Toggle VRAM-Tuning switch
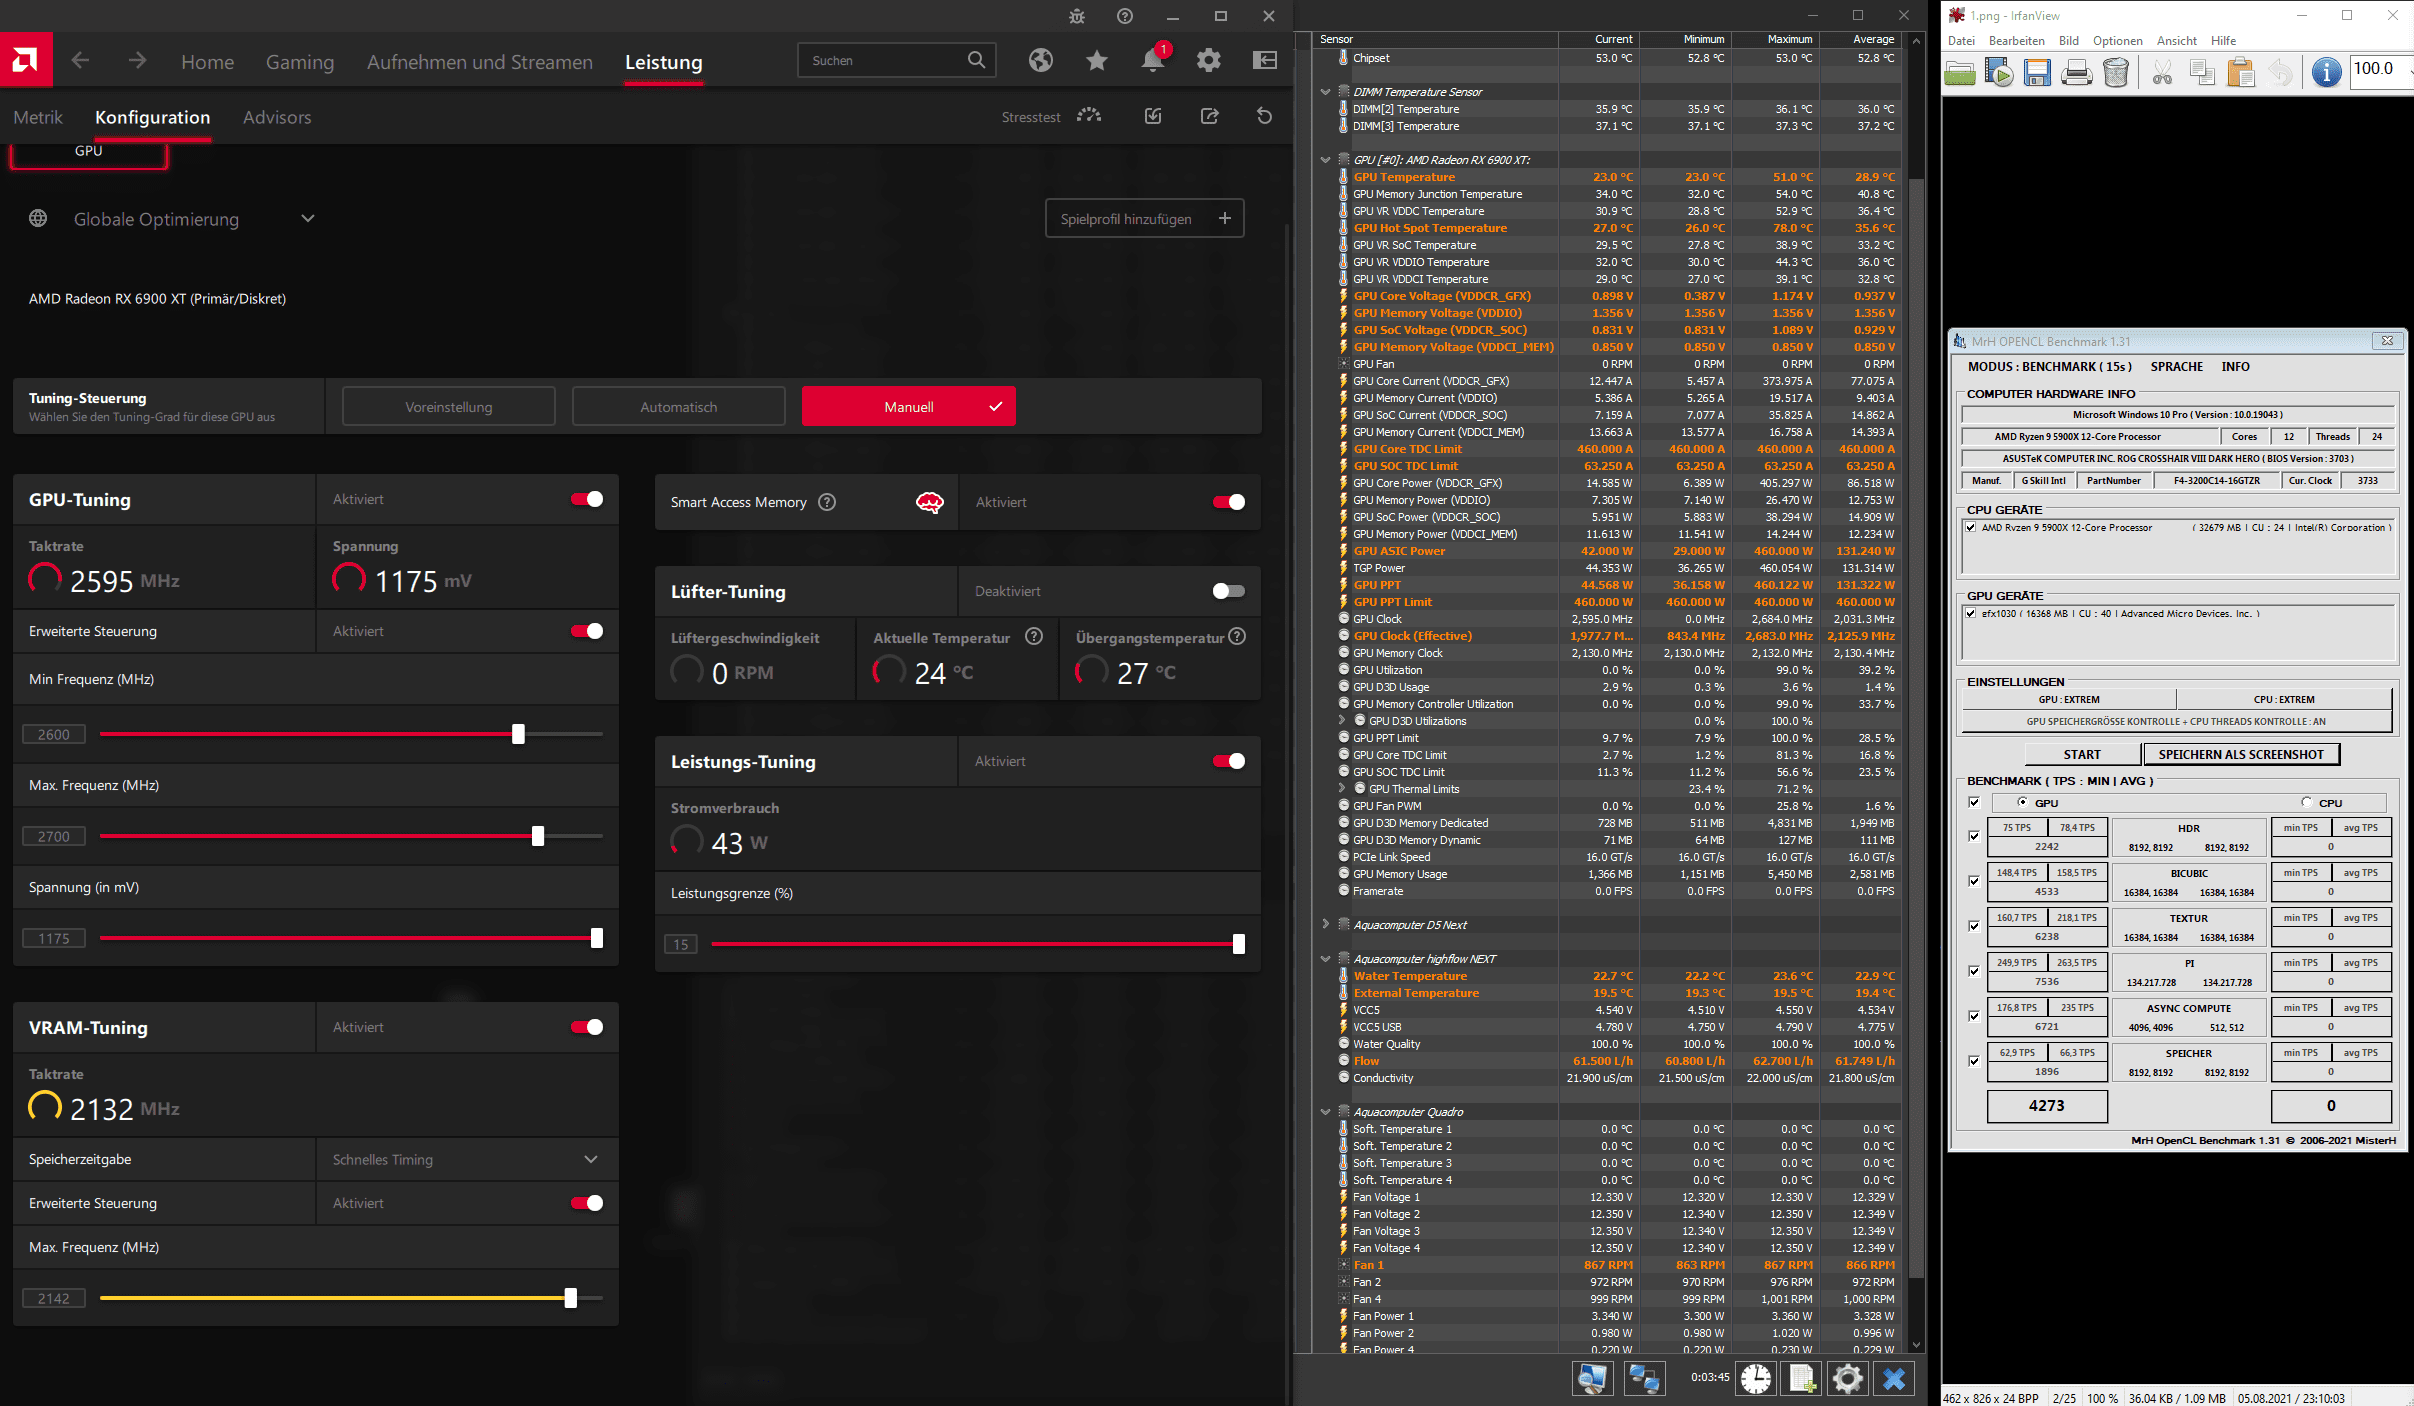The image size is (2414, 1406). coord(587,1027)
